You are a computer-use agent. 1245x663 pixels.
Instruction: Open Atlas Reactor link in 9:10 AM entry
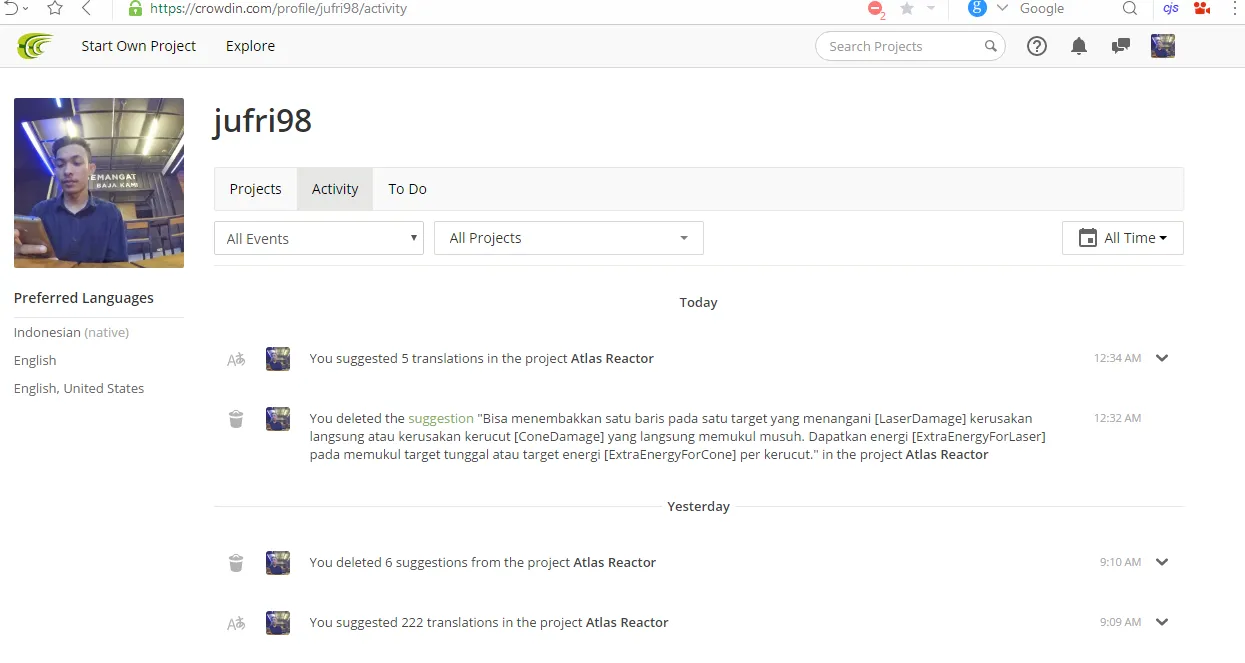(x=615, y=562)
